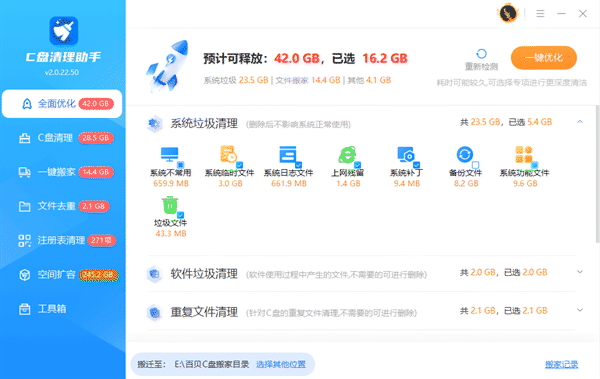Click the 注册表清理 grid icon
Image resolution: width=600 pixels, height=379 pixels.
tap(24, 240)
